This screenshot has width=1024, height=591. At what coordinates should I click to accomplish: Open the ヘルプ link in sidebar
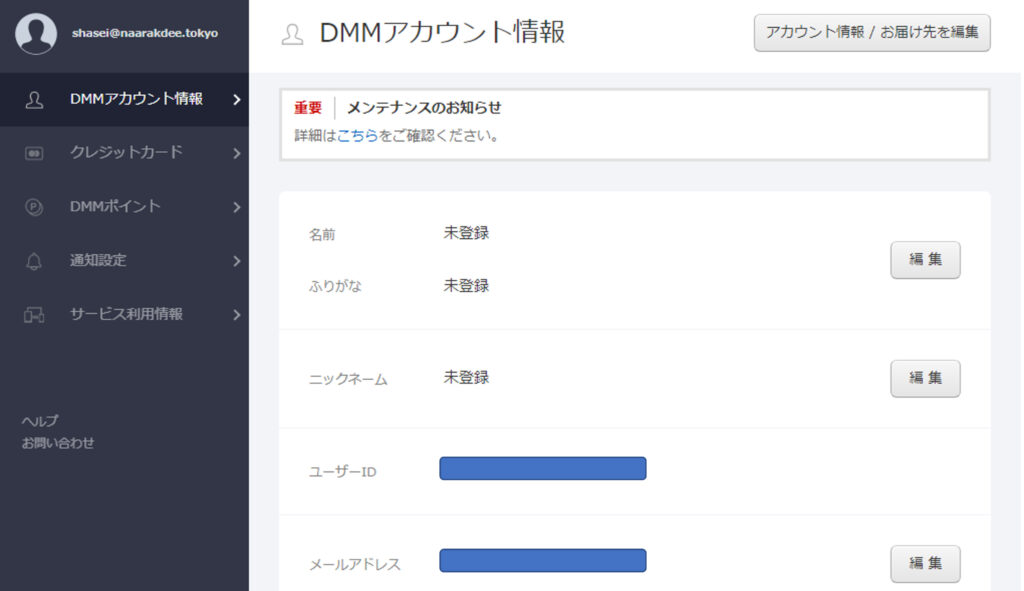pyautogui.click(x=40, y=421)
